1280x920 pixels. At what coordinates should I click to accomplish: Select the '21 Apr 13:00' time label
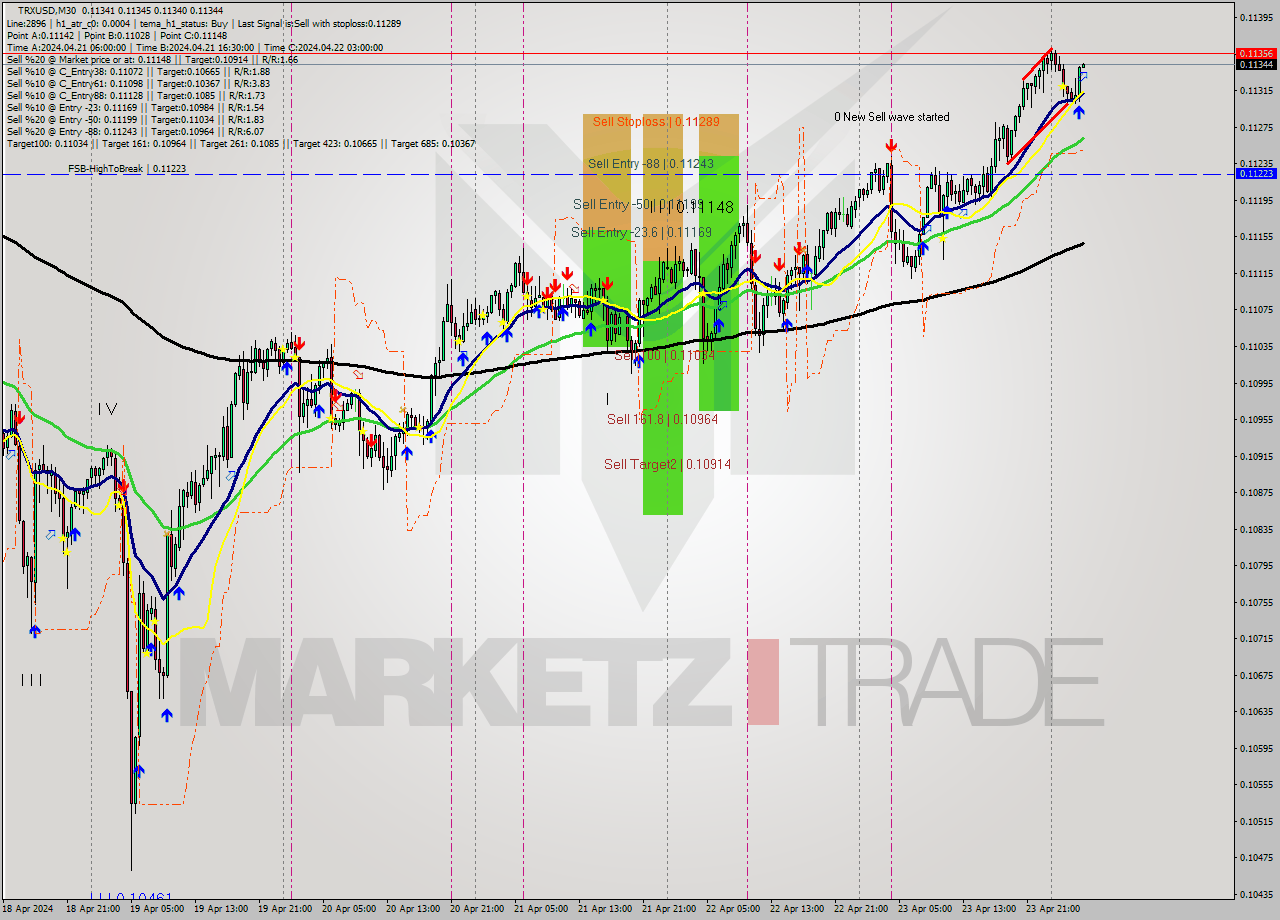point(605,909)
